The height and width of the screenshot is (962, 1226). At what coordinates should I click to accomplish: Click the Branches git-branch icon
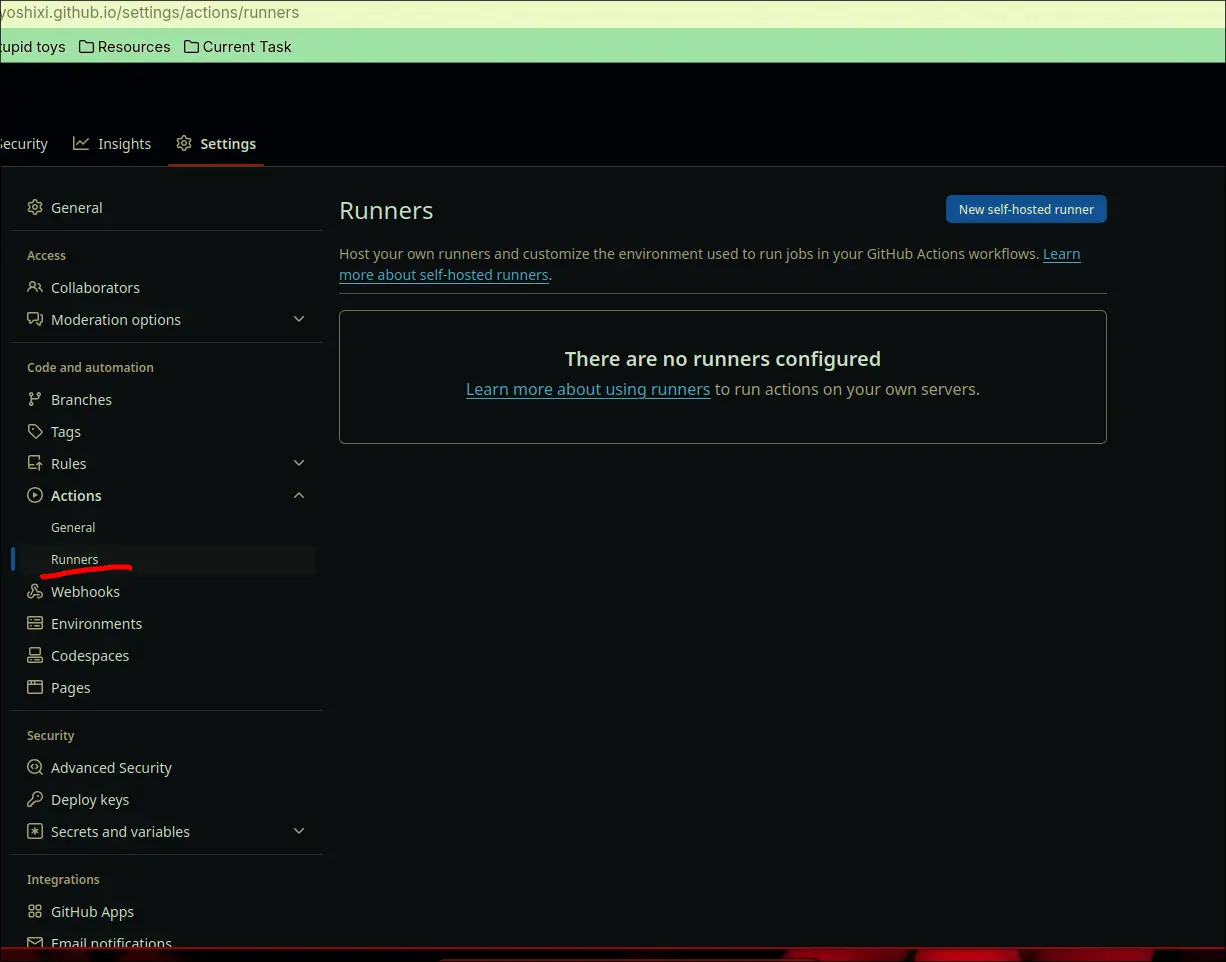(x=35, y=399)
